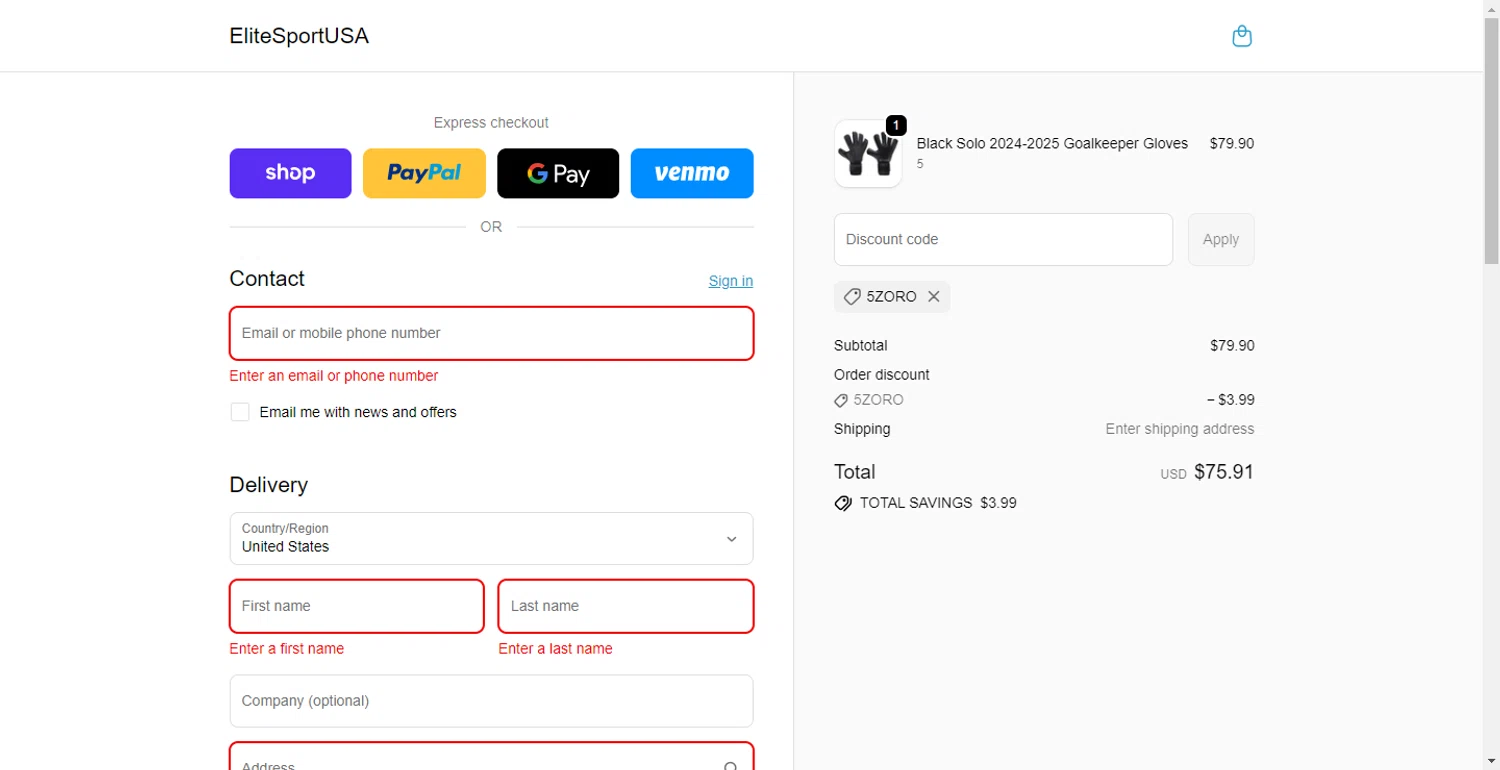Focus the Company (optional) field

click(491, 701)
